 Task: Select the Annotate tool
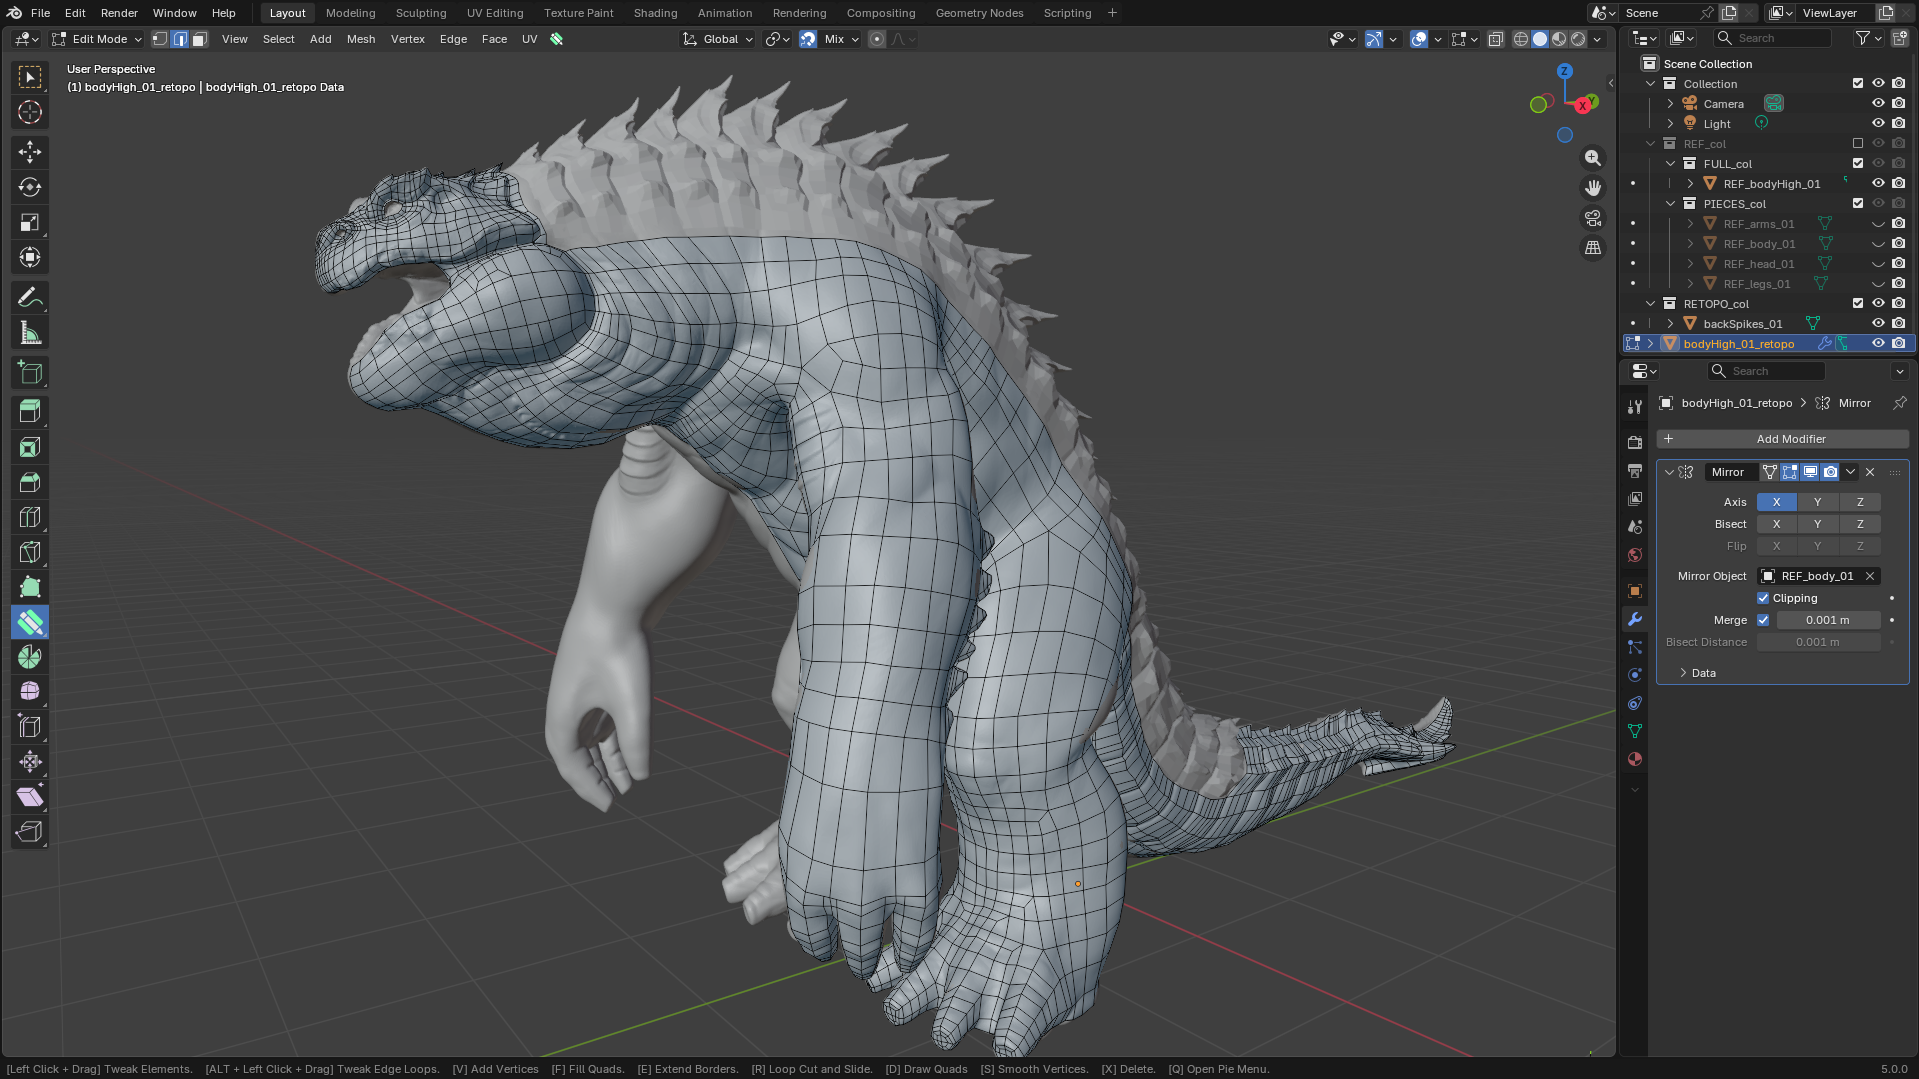click(30, 298)
